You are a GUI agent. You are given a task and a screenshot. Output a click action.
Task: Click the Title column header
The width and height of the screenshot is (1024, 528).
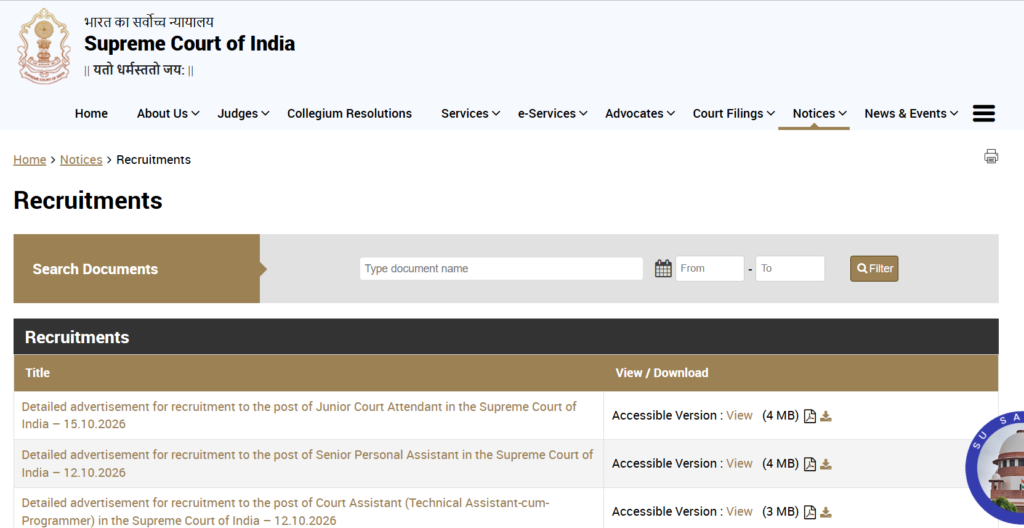37,372
